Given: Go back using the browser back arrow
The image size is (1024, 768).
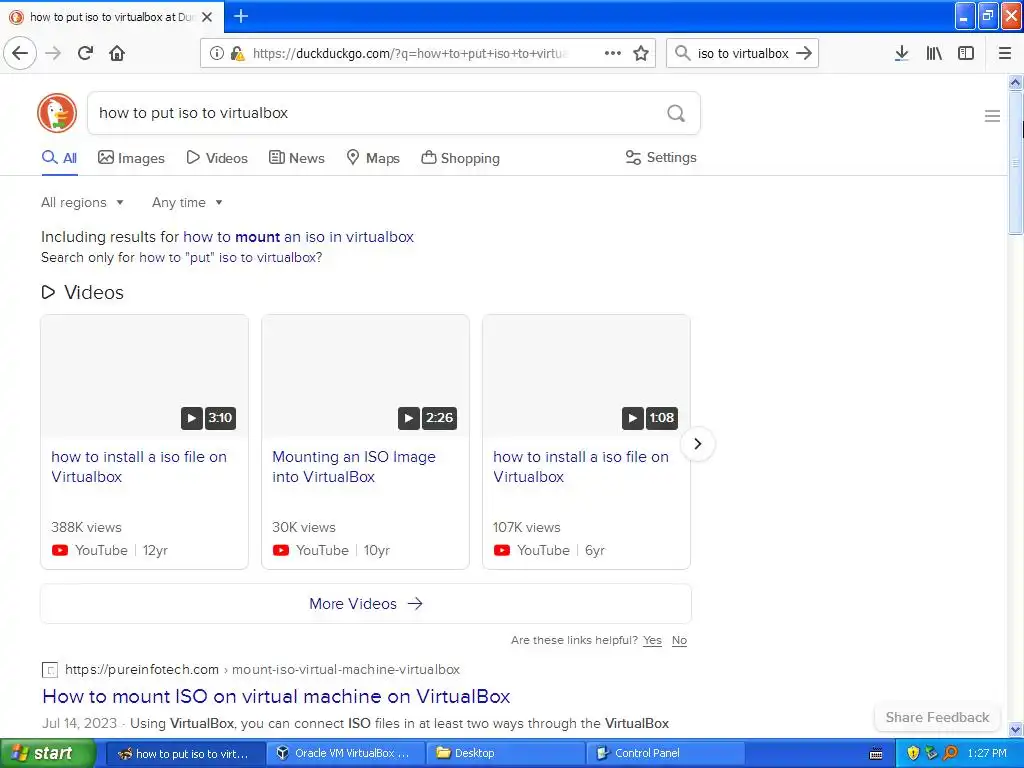Looking at the screenshot, I should tap(20, 53).
